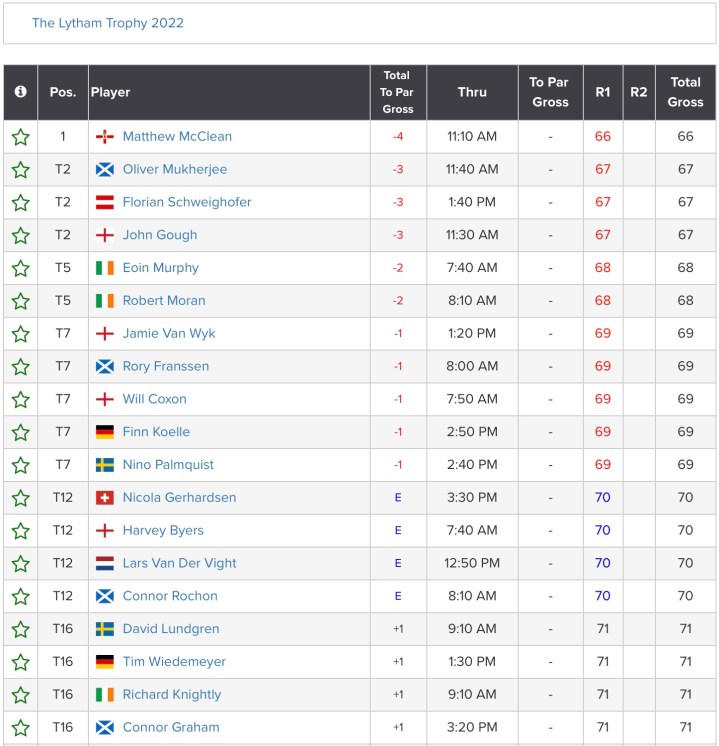This screenshot has height=746, width=719.
Task: Click the Swiss flag beside Nicola Gerhardsen
Action: (x=104, y=498)
